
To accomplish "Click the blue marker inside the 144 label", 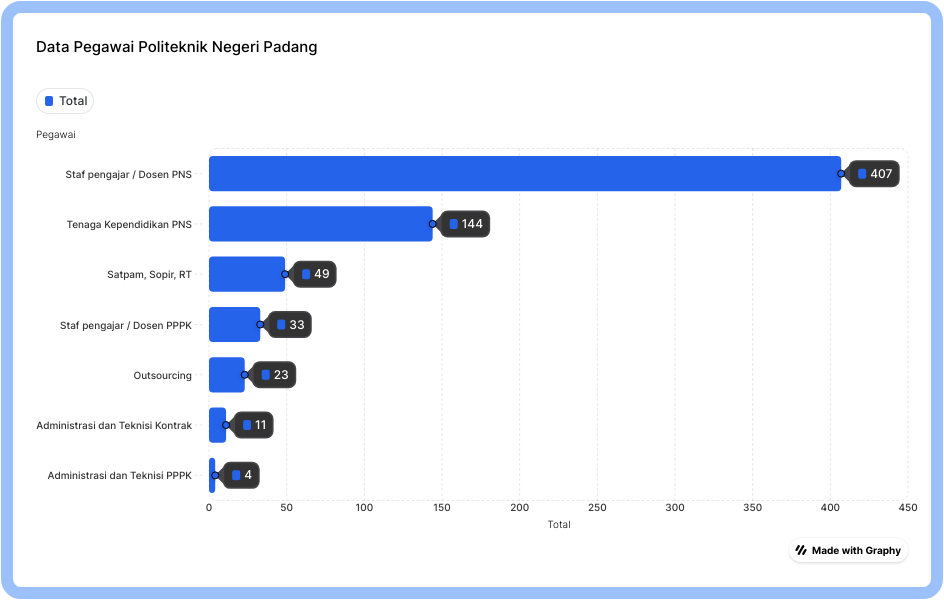I will coord(451,224).
